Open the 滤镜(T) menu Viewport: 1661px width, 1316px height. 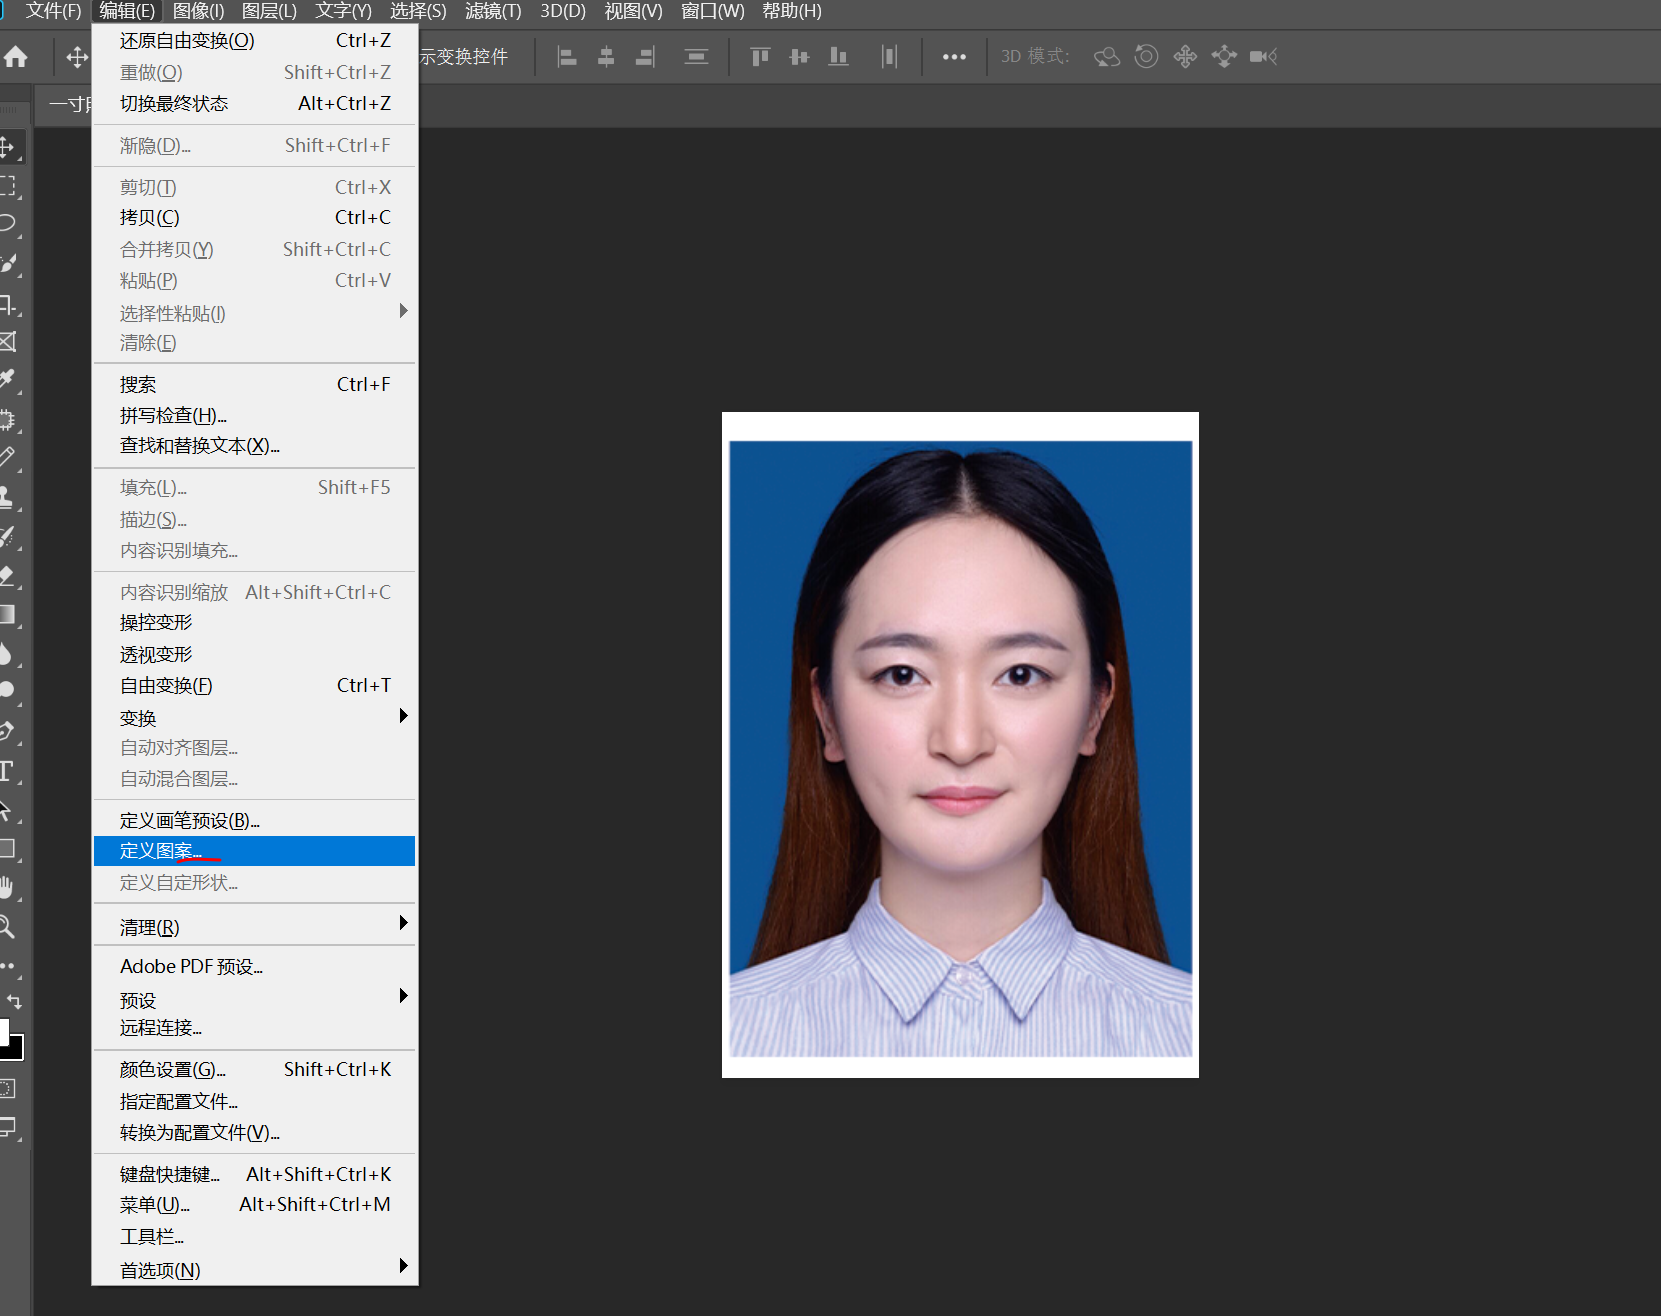click(x=493, y=11)
